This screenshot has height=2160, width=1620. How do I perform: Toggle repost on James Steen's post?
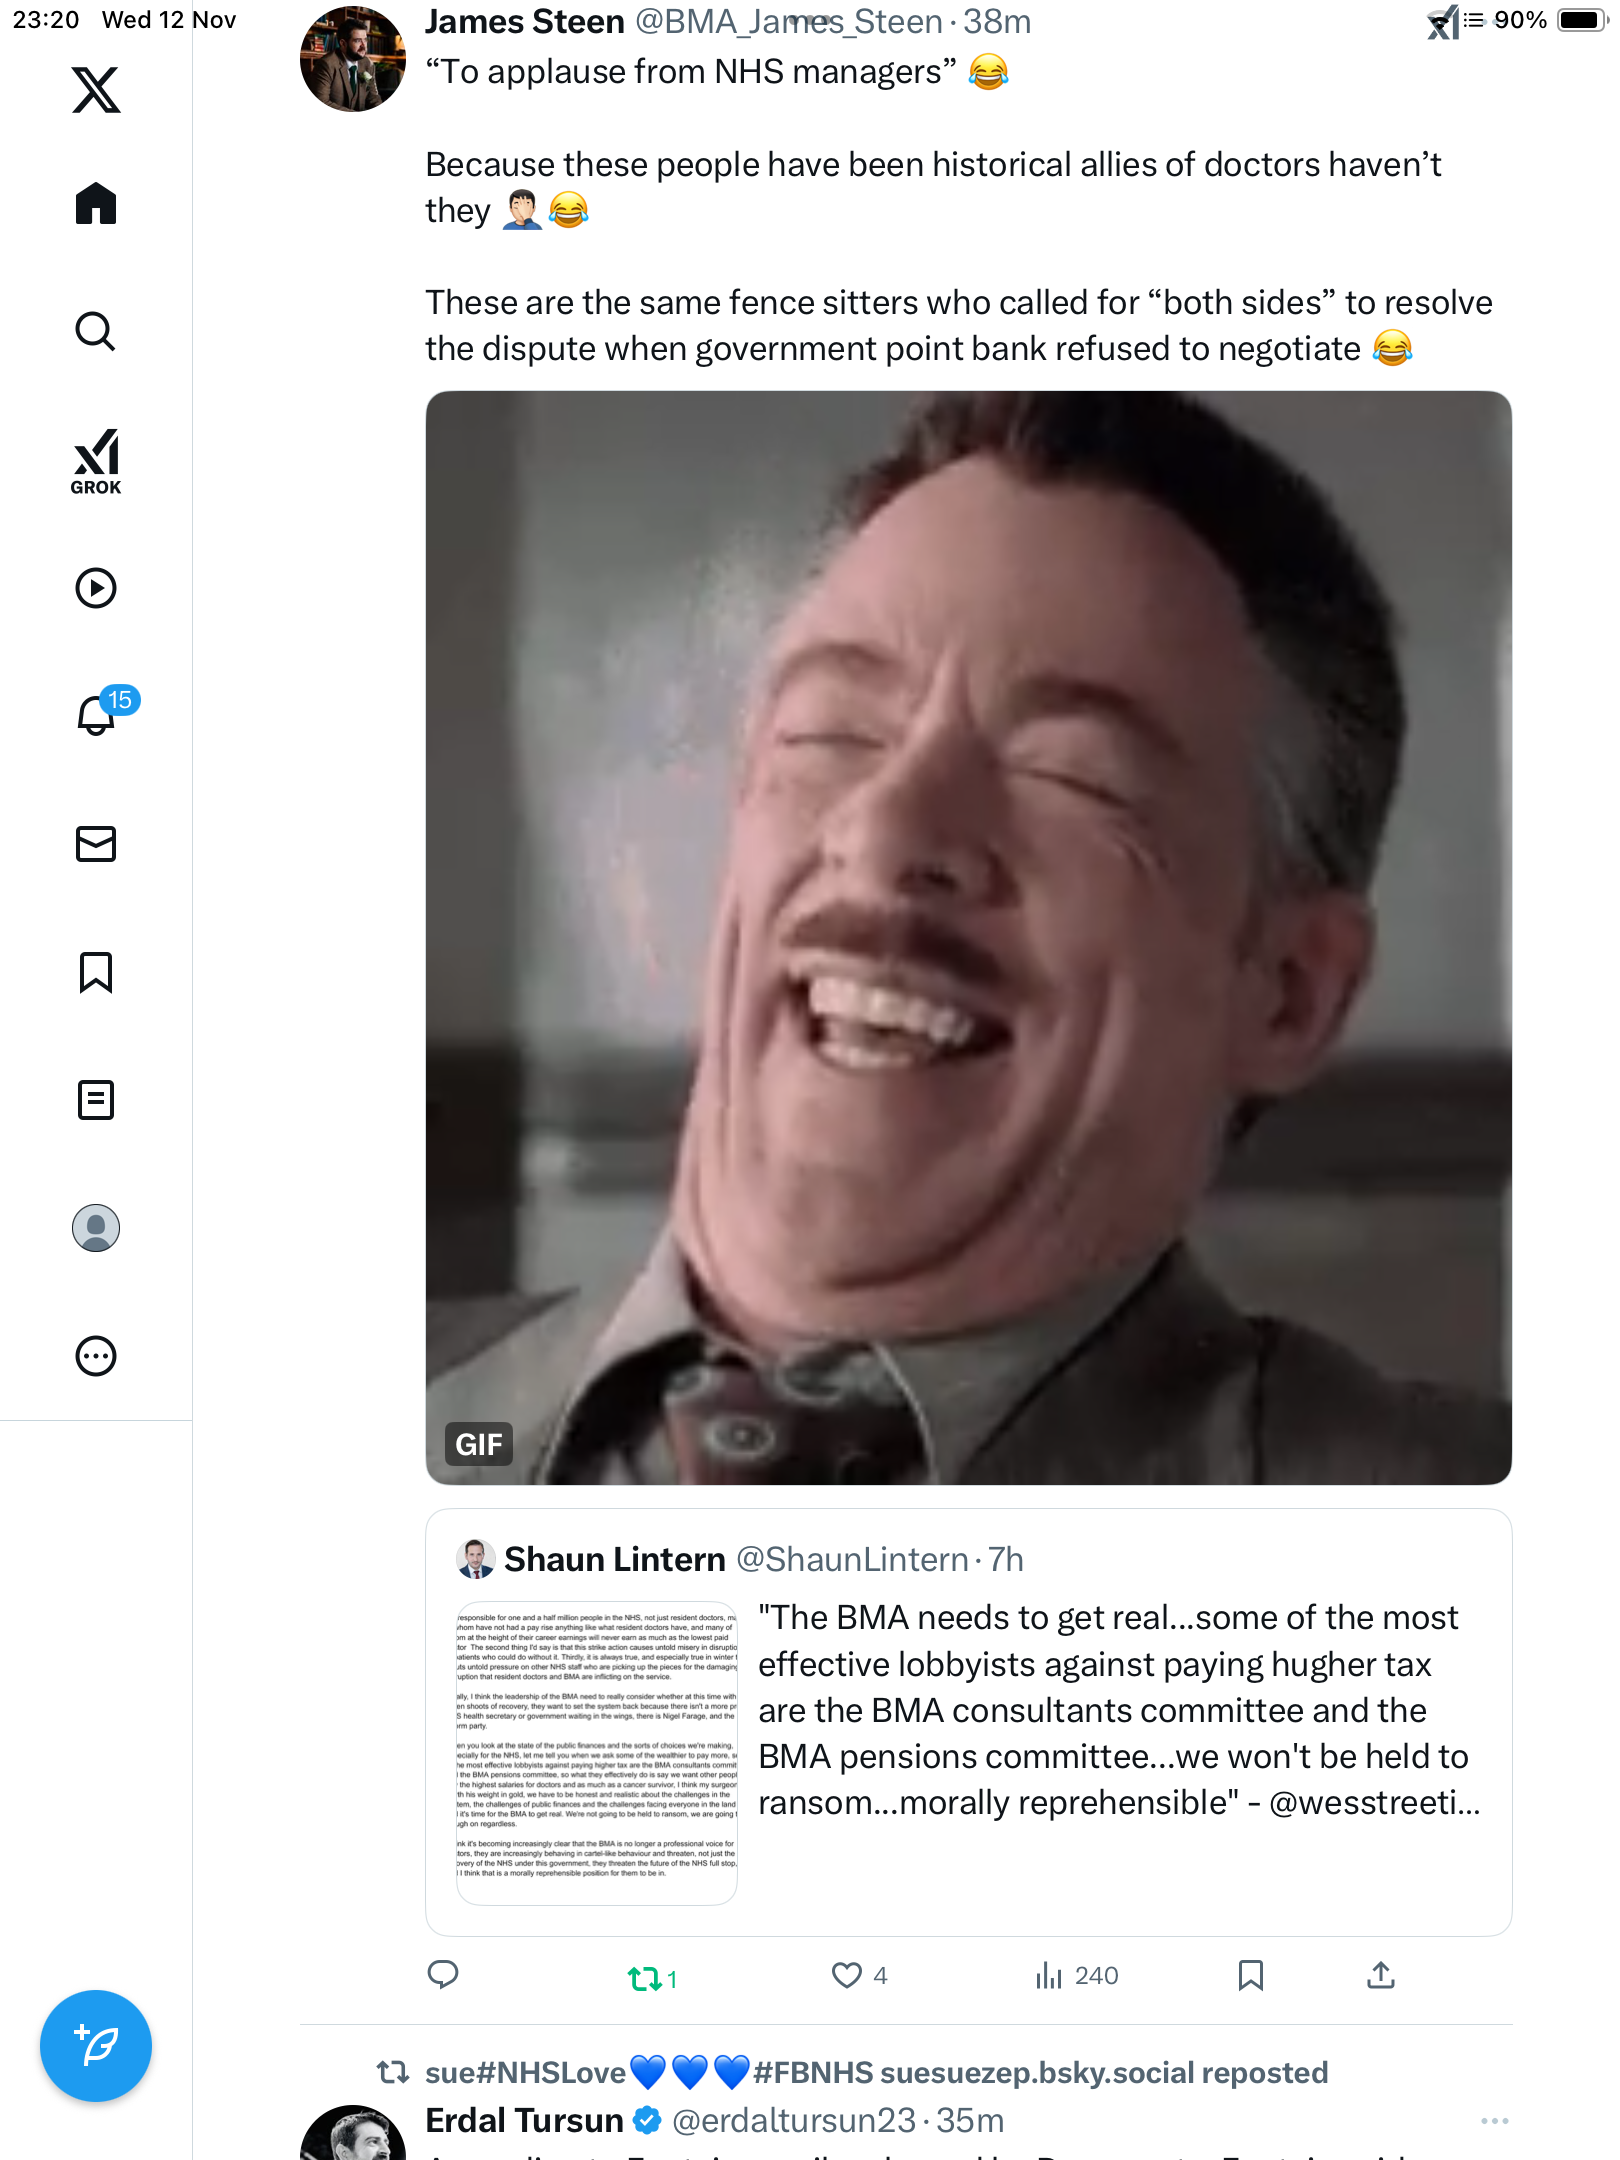pos(645,1977)
